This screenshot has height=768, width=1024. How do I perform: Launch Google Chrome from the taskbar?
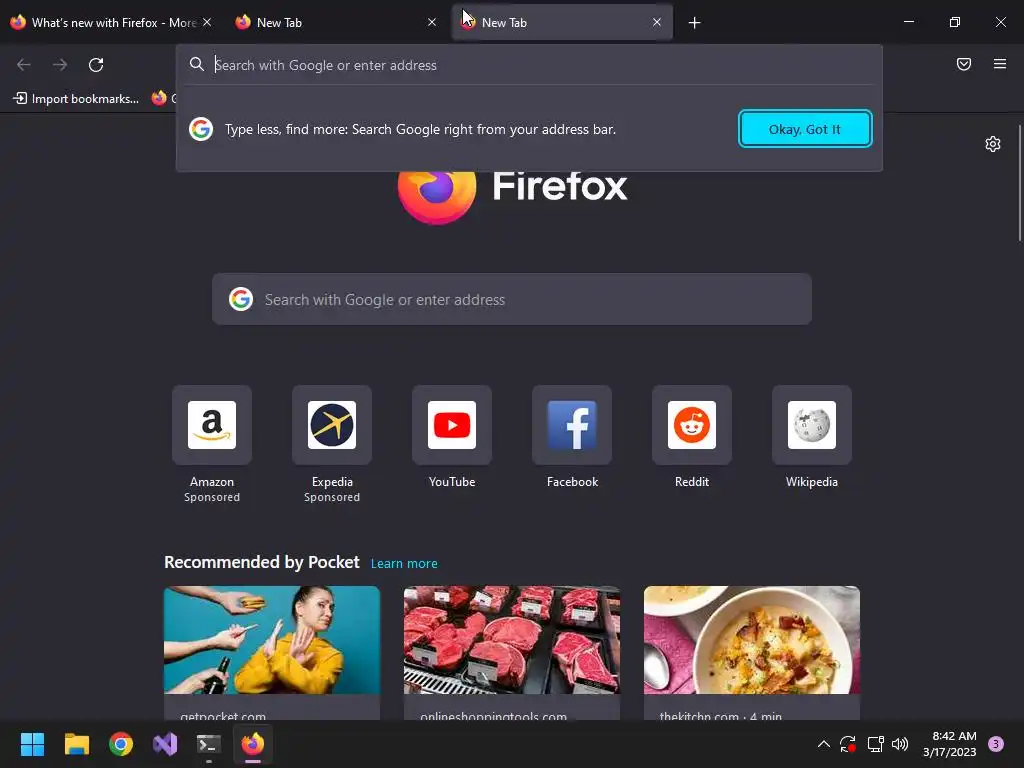121,744
